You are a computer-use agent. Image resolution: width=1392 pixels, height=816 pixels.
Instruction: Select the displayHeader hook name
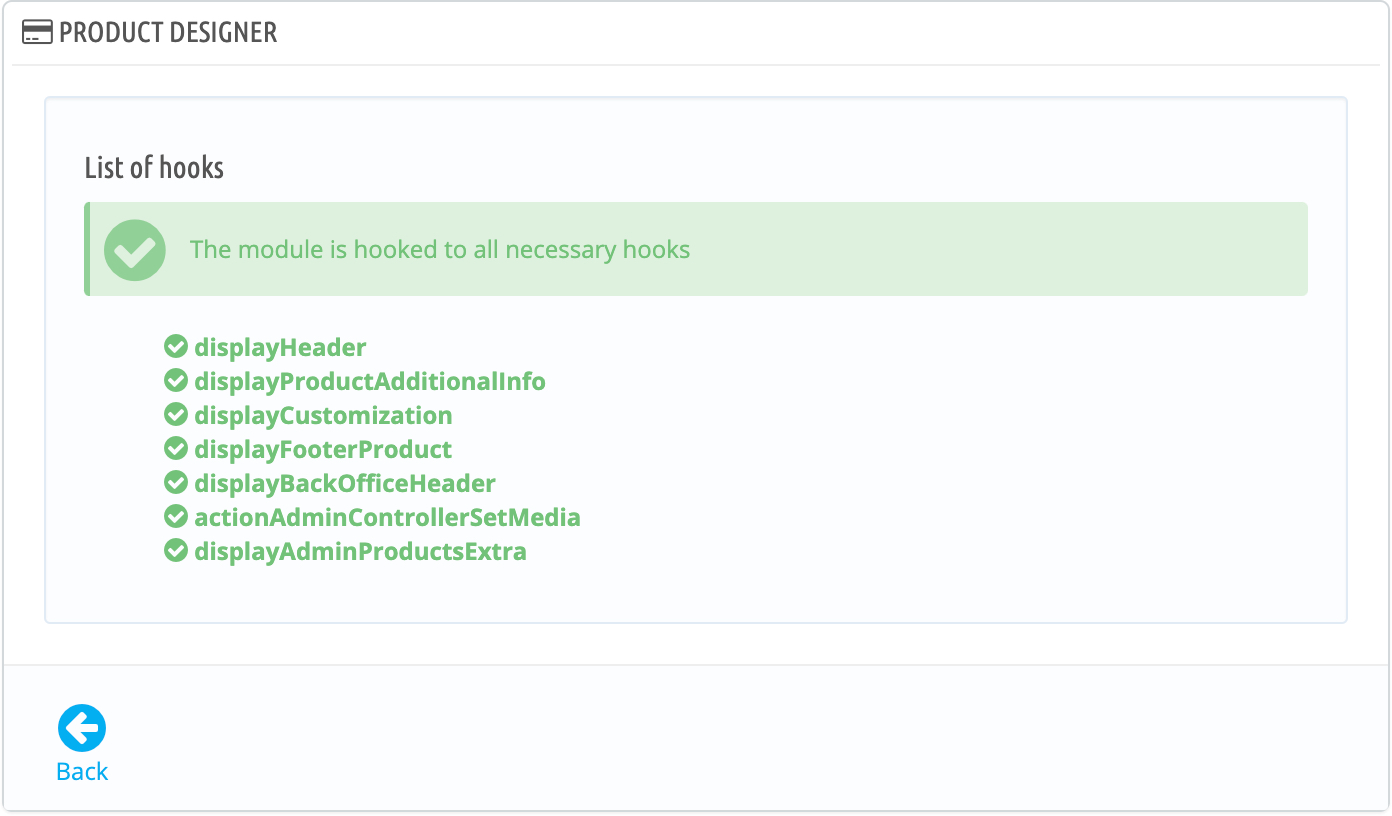click(281, 348)
